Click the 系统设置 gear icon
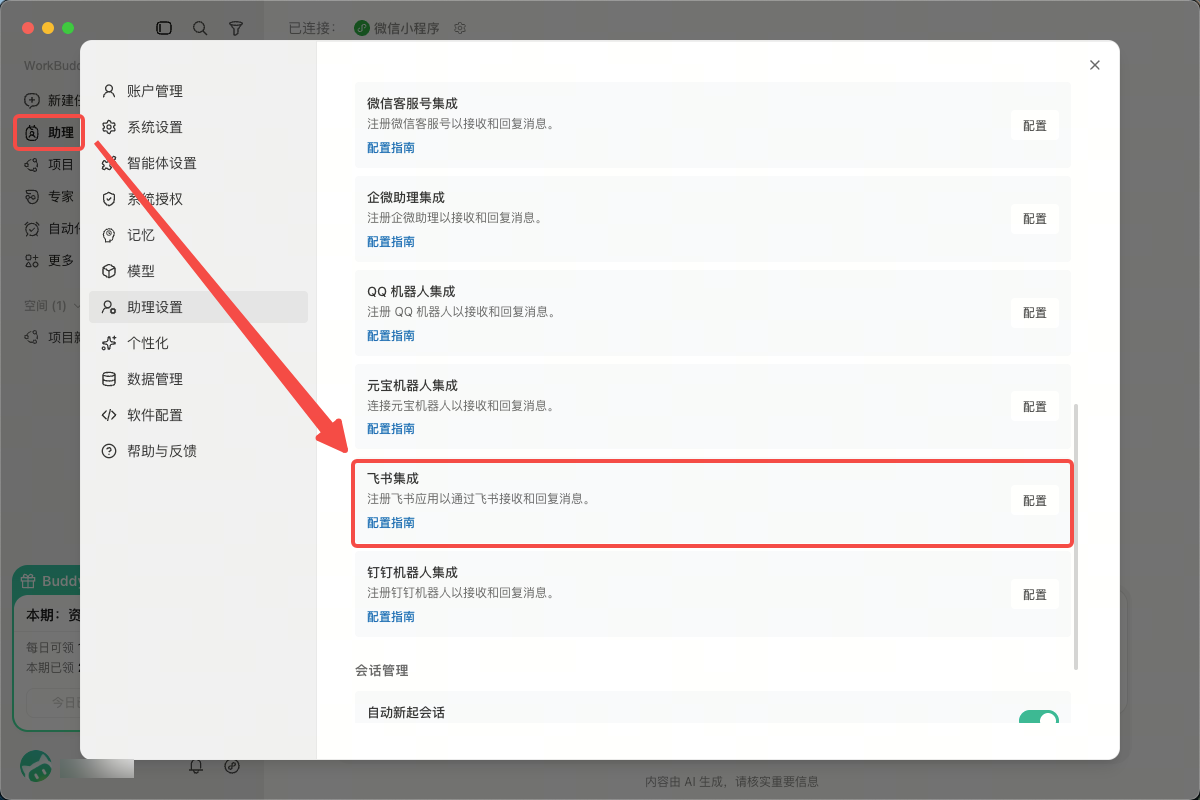 click(109, 127)
